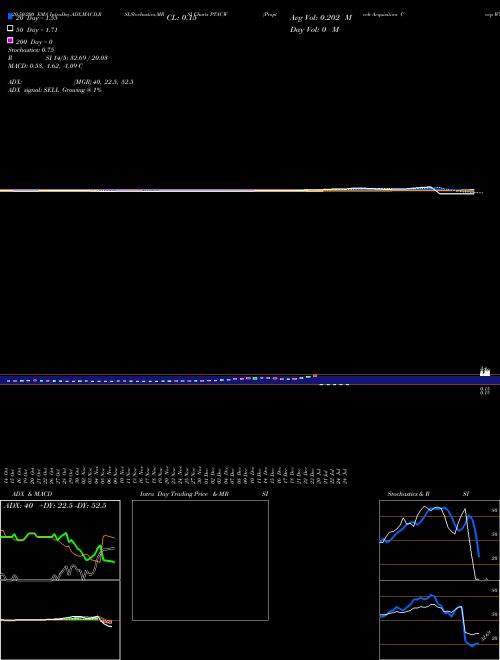Viewport: 500px width, 660px height.
Task: Click the white volume spike at right edge
Action: coord(485,372)
